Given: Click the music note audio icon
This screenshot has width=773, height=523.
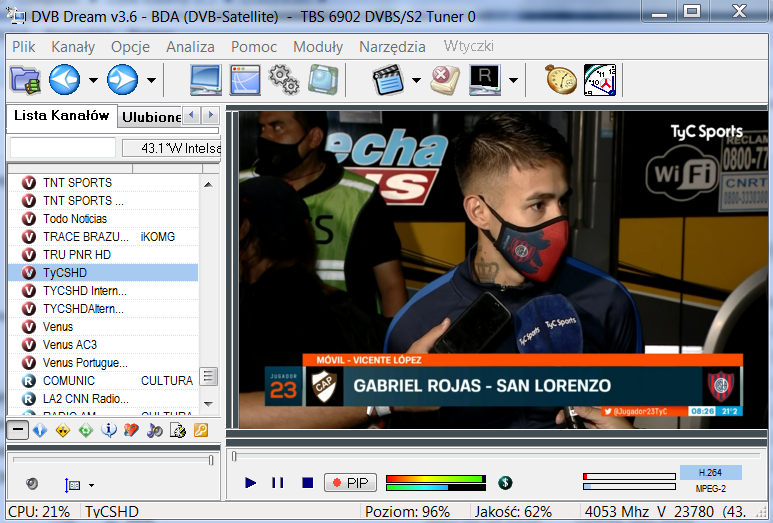Looking at the screenshot, I should click(x=154, y=430).
